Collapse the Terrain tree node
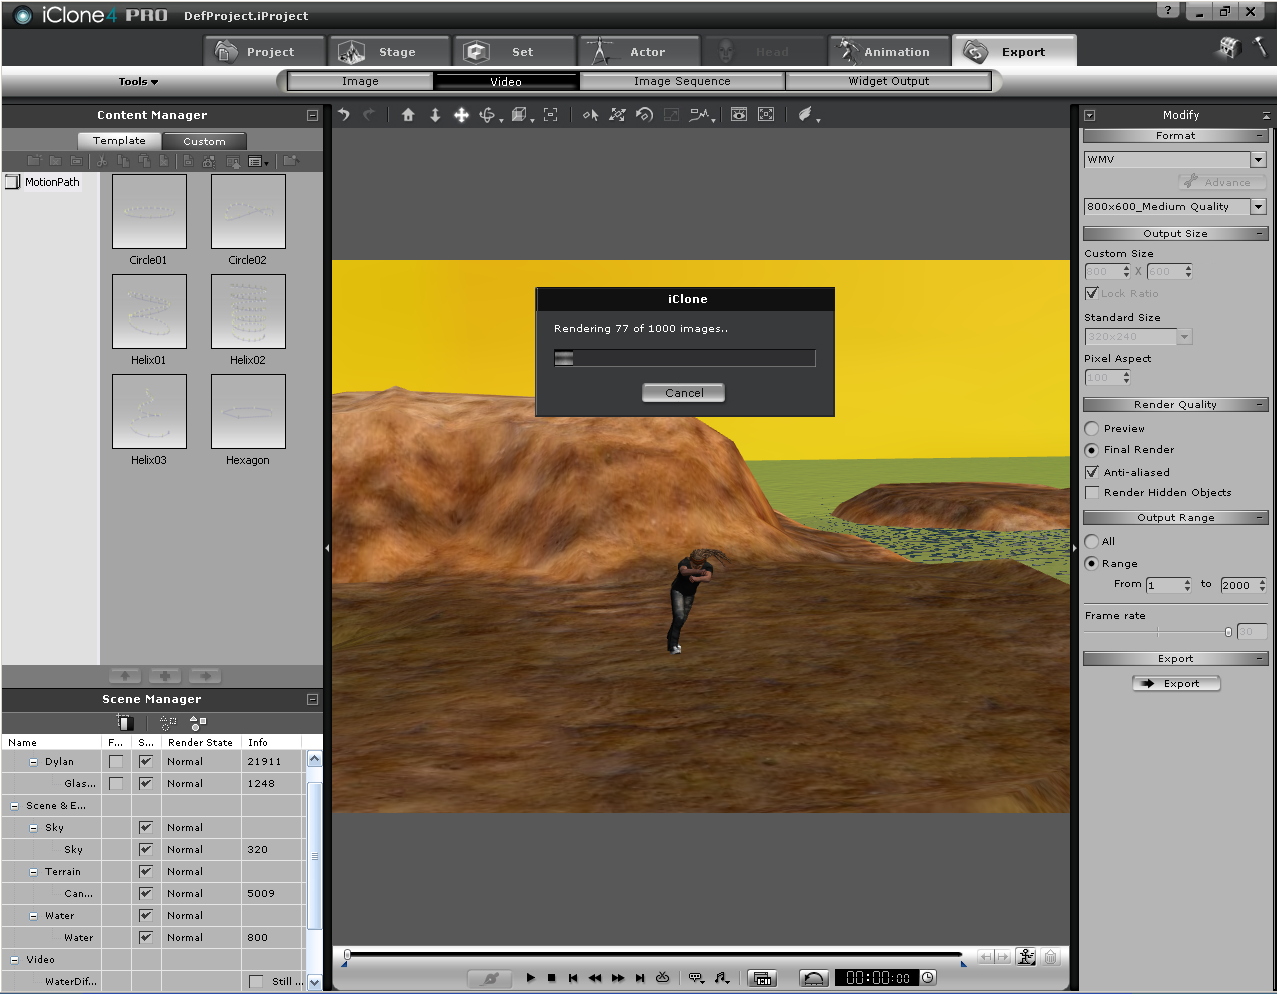This screenshot has width=1277, height=994. pyautogui.click(x=33, y=872)
